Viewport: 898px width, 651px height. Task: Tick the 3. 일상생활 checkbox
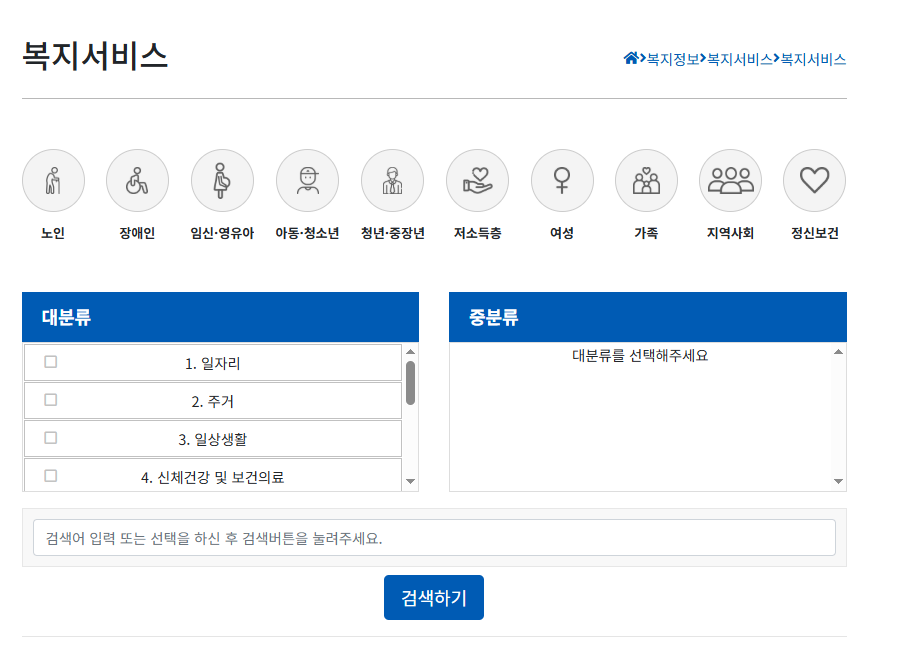pos(50,438)
